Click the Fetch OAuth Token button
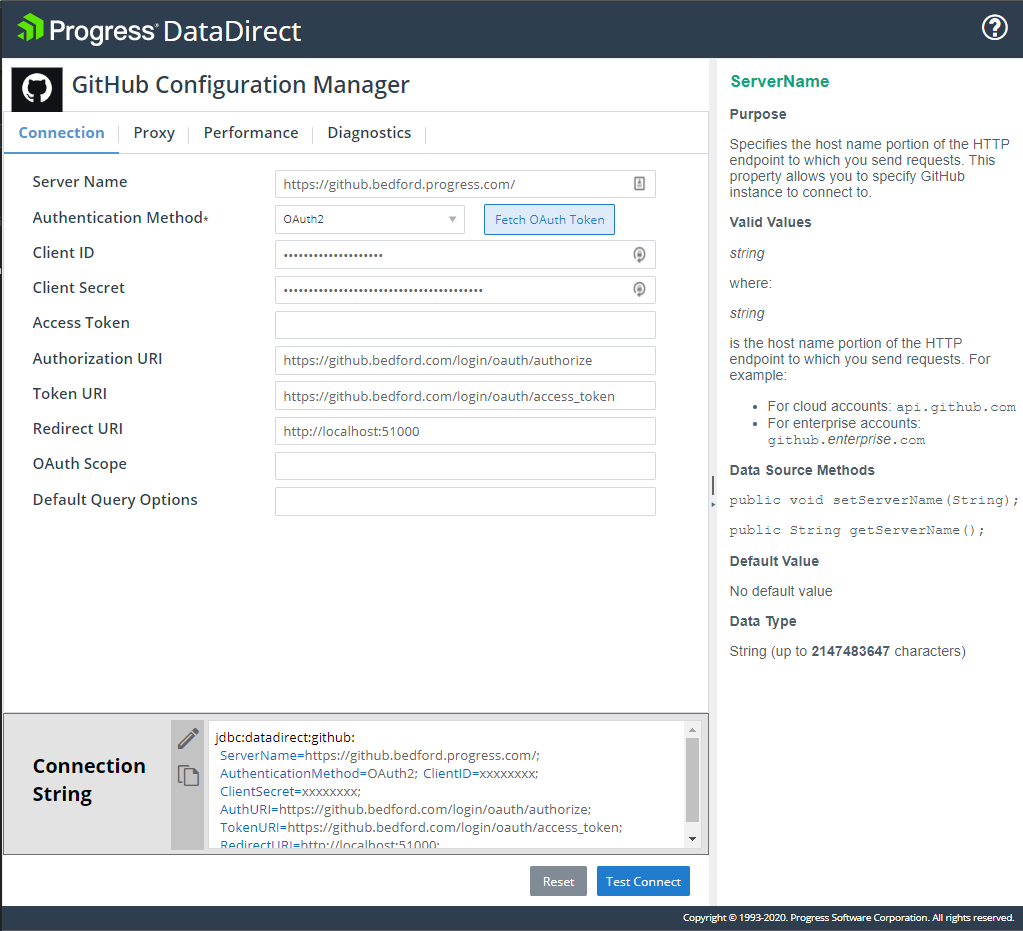The height and width of the screenshot is (931, 1023). (x=549, y=219)
